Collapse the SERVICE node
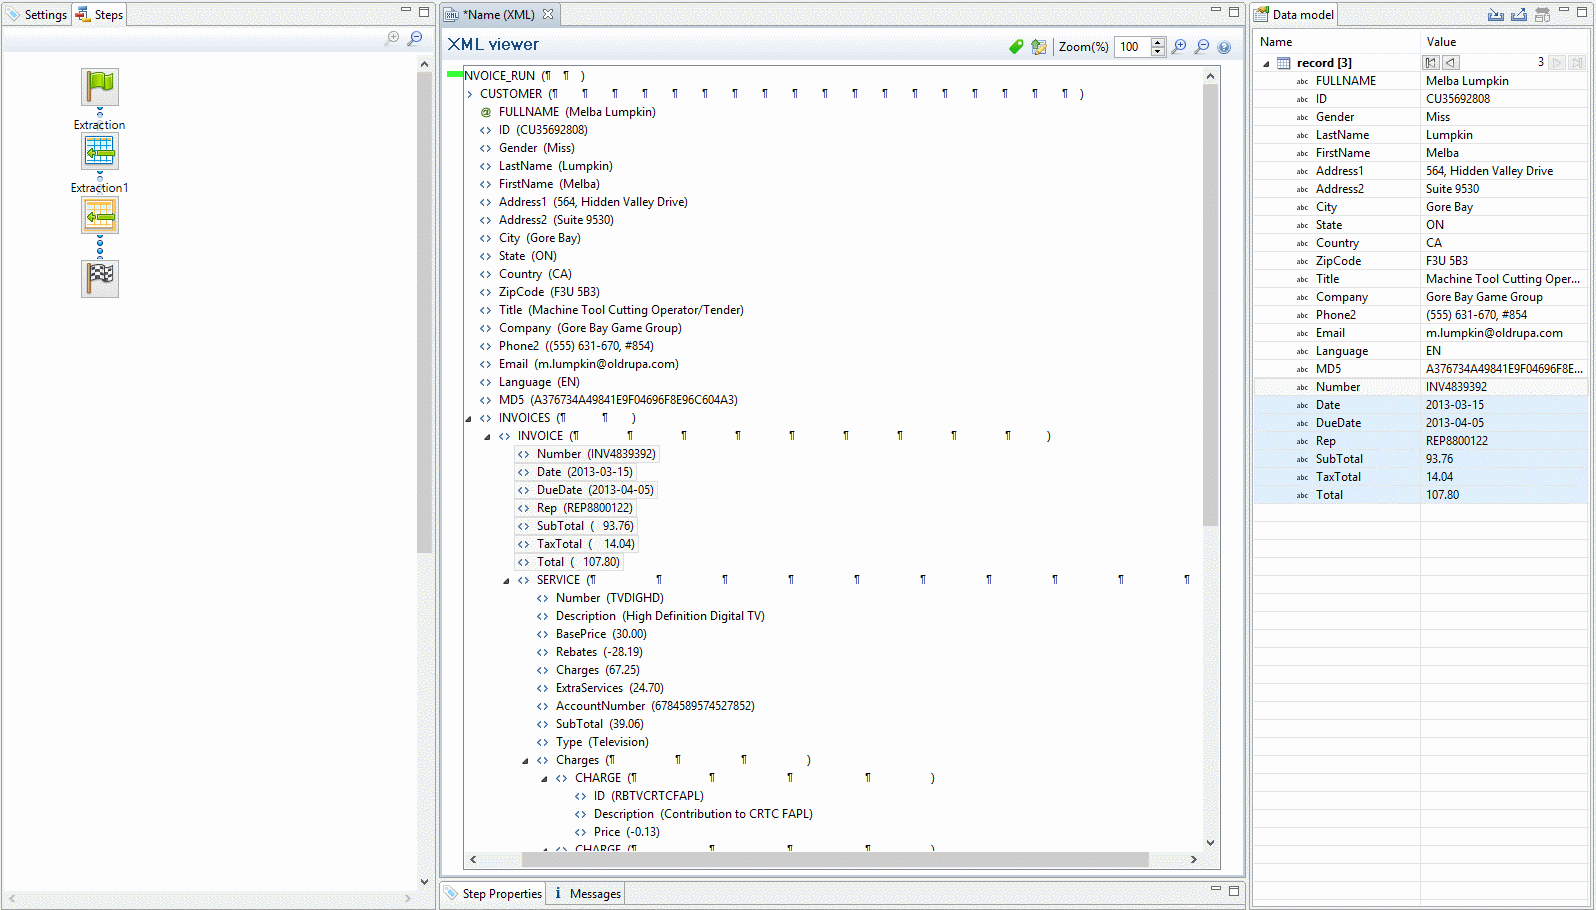 [506, 581]
